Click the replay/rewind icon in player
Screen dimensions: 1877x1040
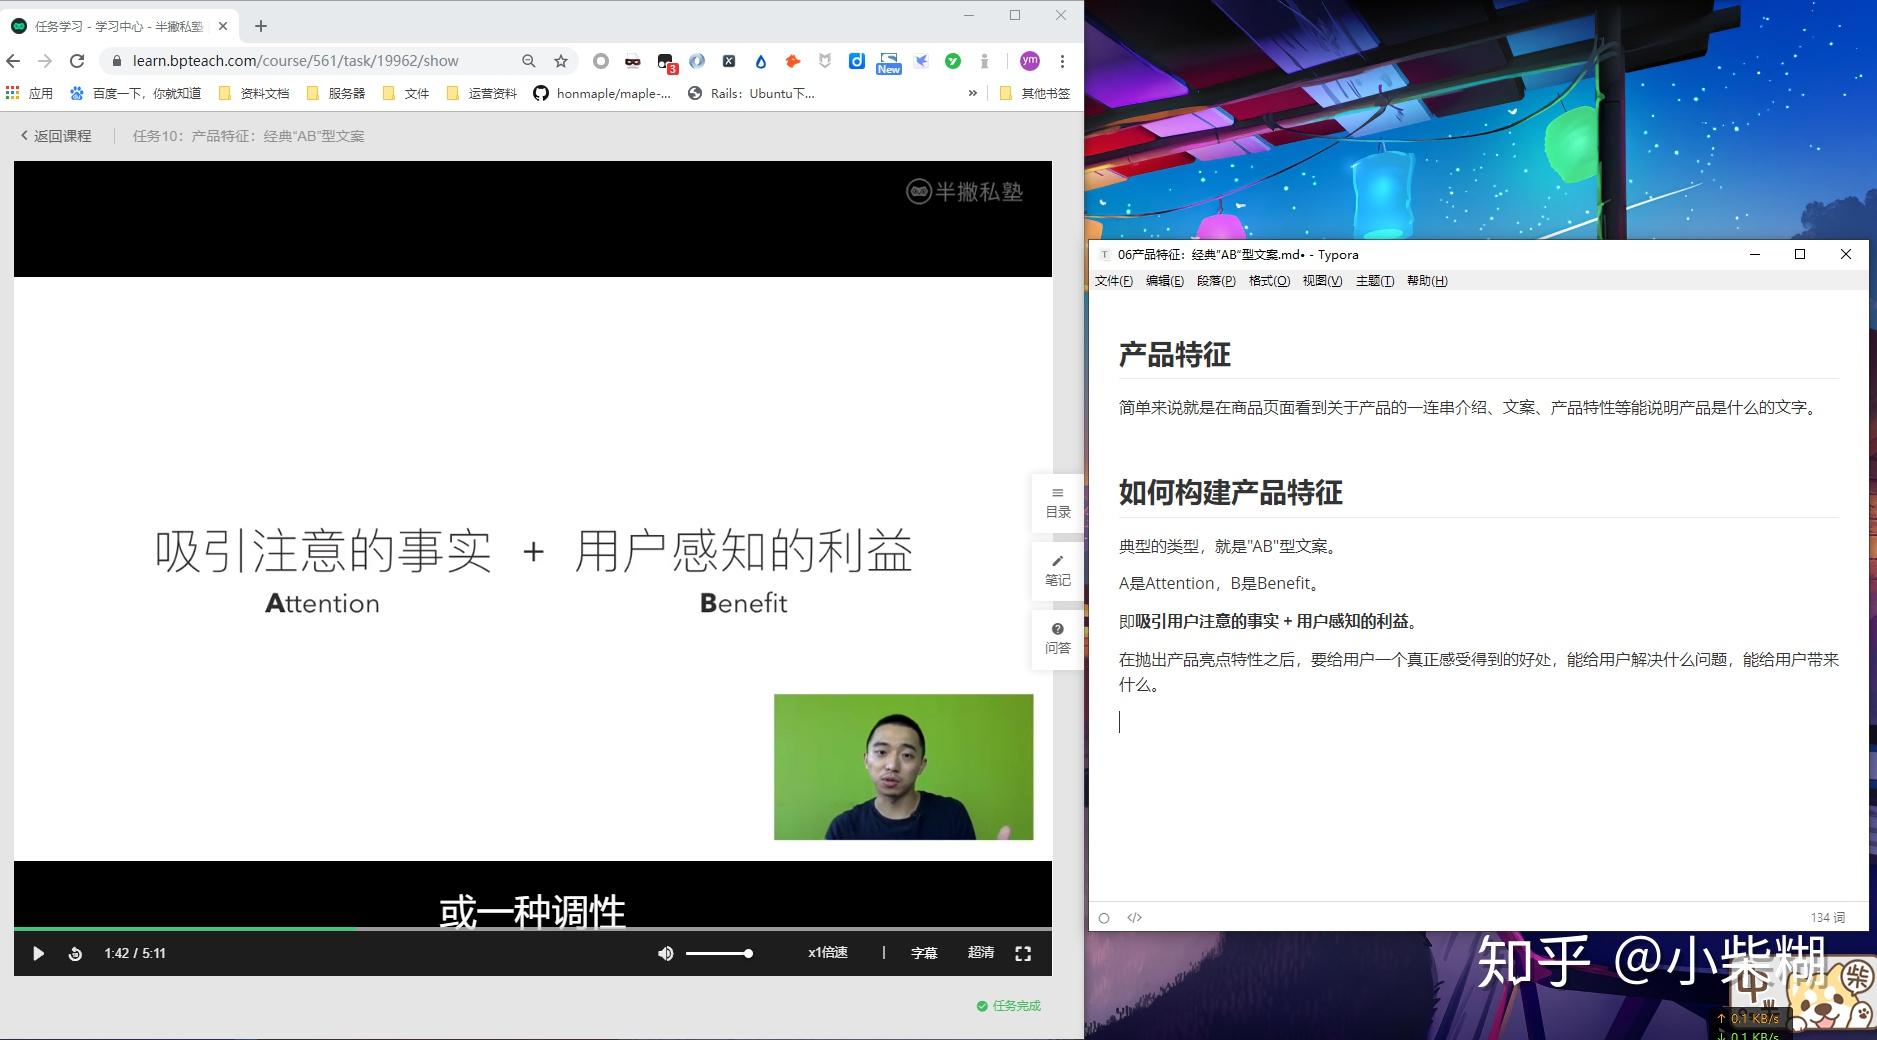click(x=75, y=954)
